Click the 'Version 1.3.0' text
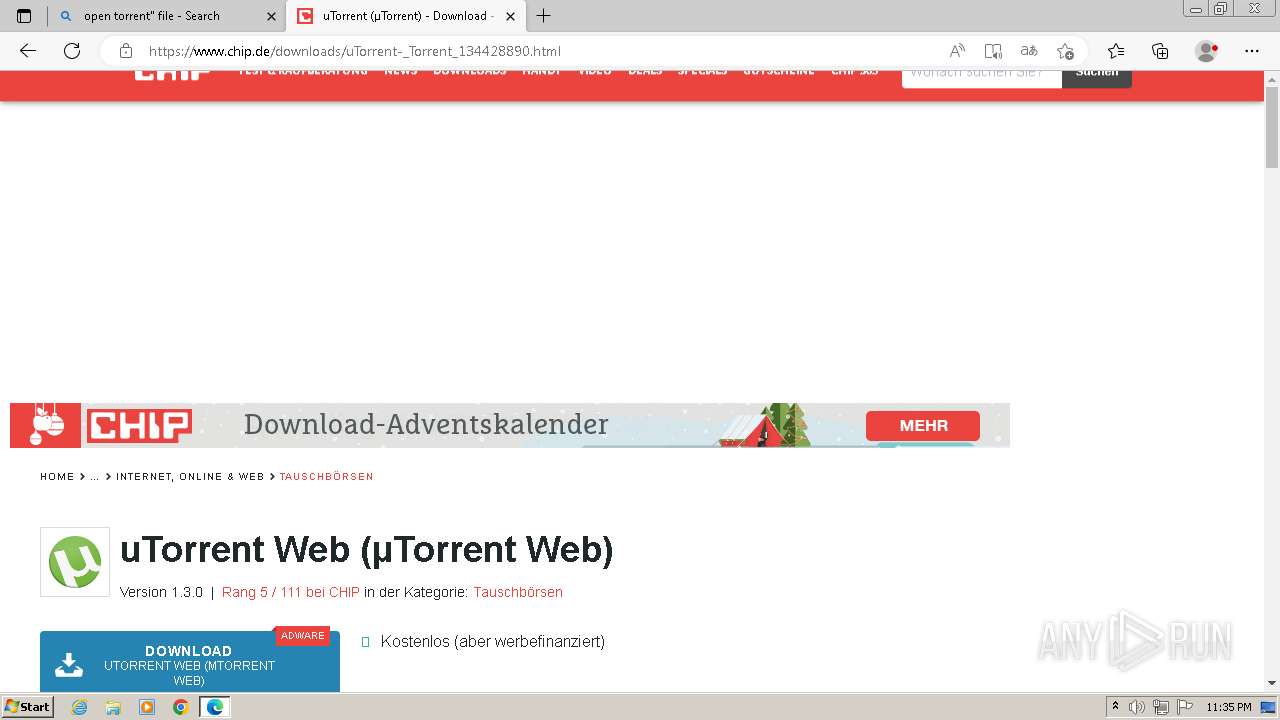Image resolution: width=1280 pixels, height=720 pixels. coord(161,592)
